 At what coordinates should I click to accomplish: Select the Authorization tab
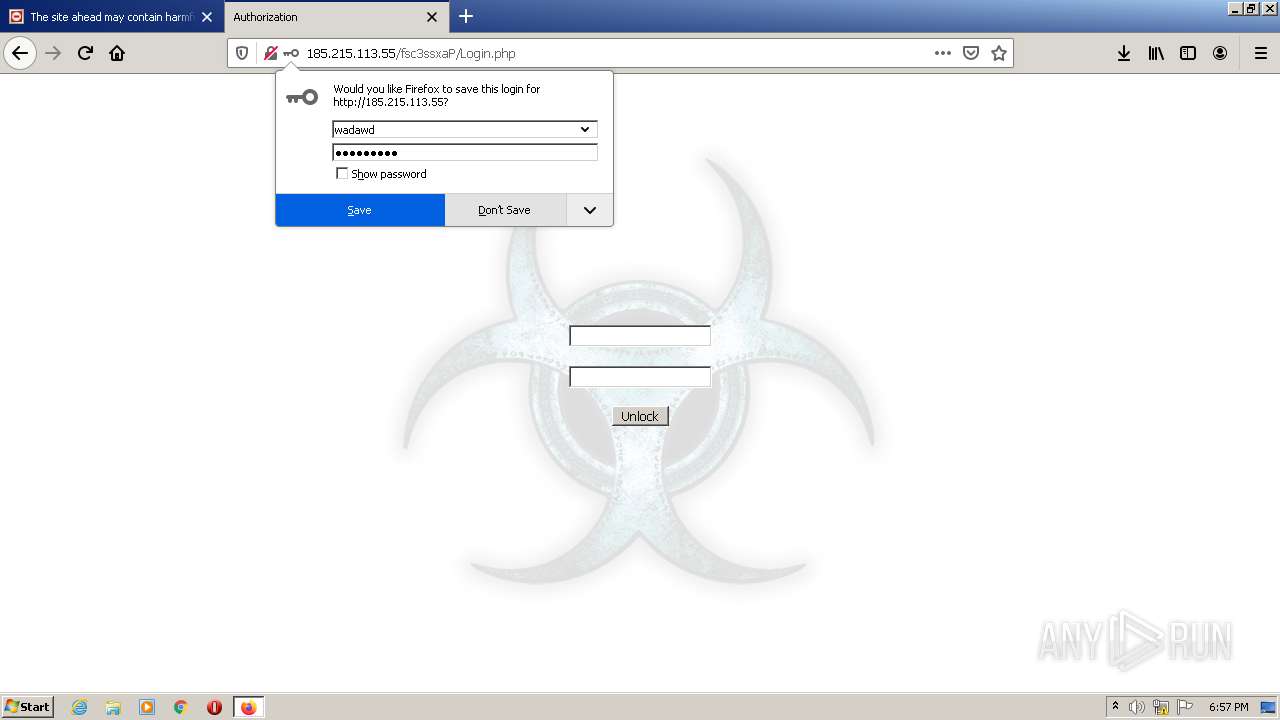[335, 17]
